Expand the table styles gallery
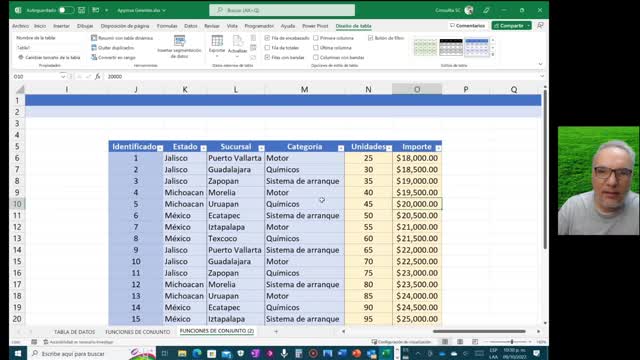640x360 pixels. point(493,54)
